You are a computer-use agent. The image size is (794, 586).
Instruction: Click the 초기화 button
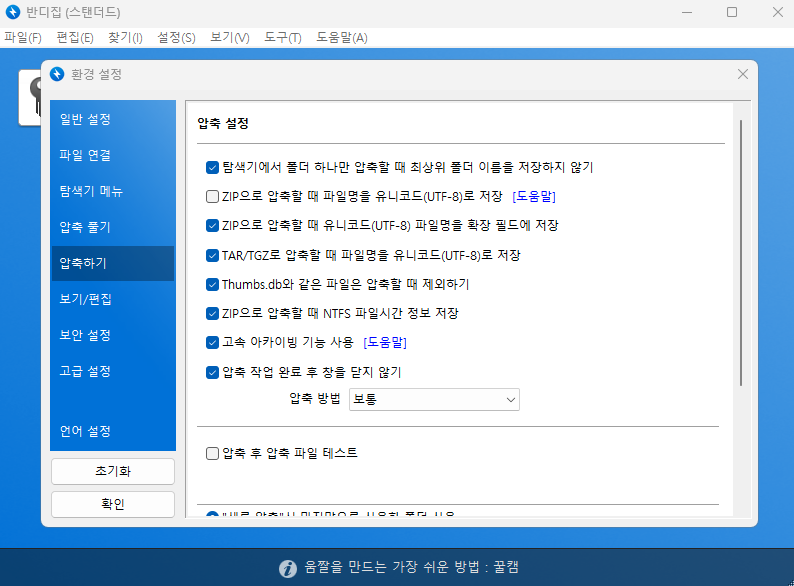[x=113, y=472]
